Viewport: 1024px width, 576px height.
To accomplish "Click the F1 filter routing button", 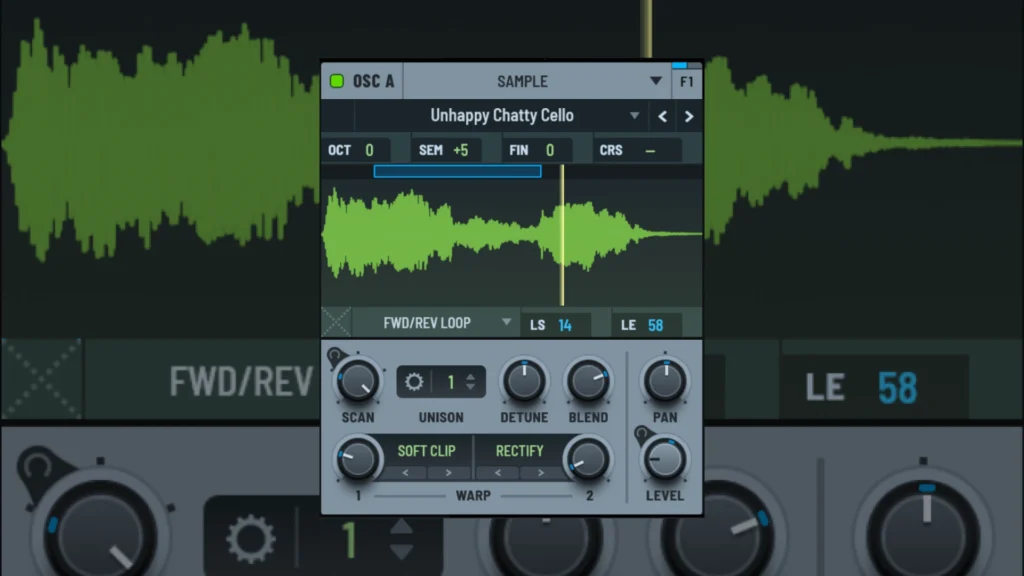I will [686, 82].
